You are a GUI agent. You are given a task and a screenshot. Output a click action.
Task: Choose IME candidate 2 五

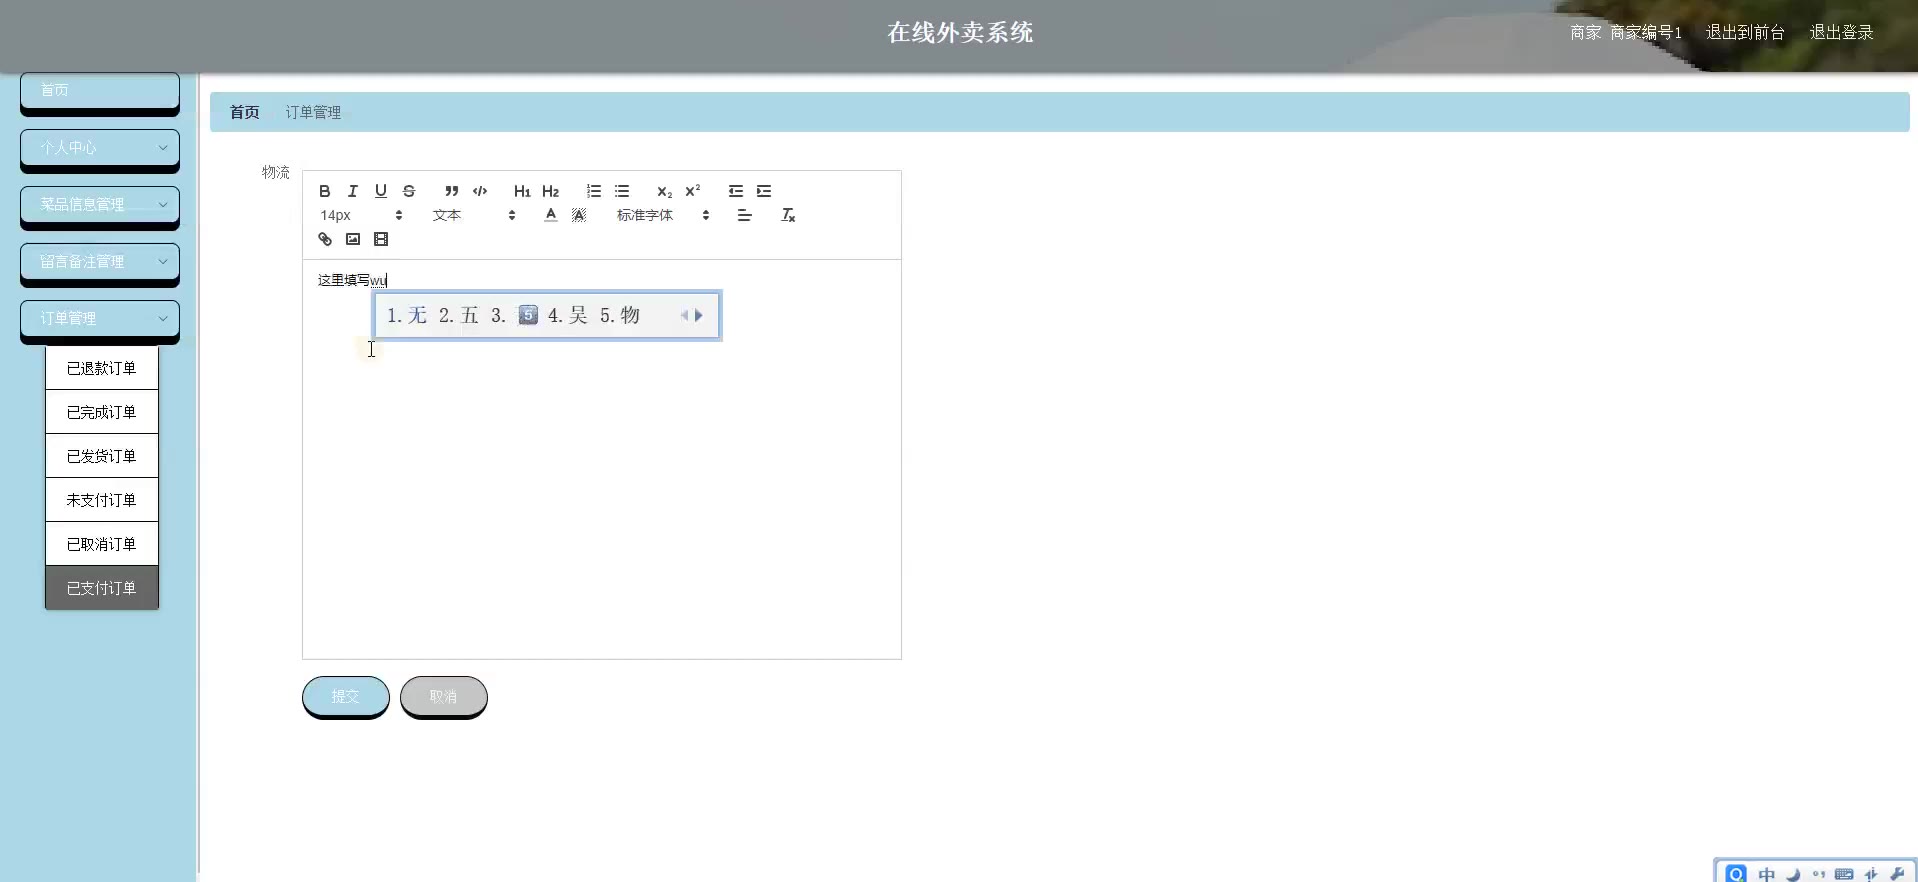[459, 316]
